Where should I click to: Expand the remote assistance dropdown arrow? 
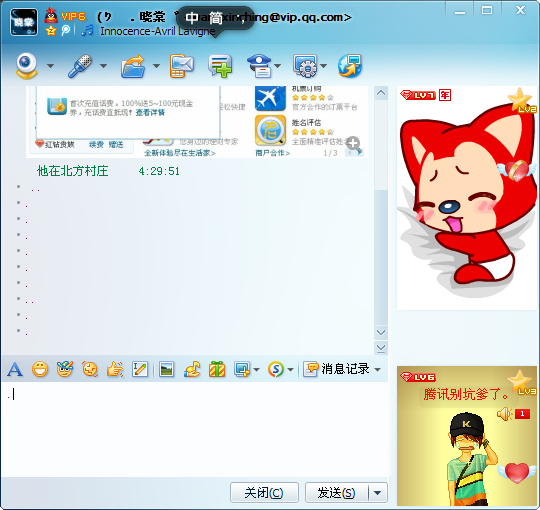(x=323, y=66)
